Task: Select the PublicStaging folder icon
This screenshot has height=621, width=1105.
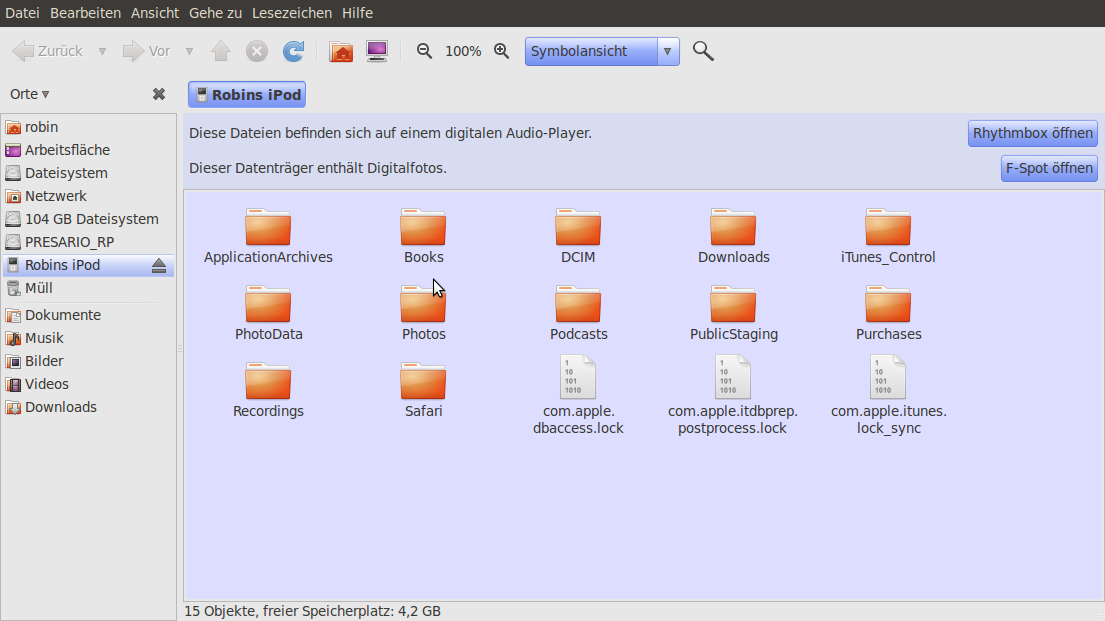Action: point(733,304)
